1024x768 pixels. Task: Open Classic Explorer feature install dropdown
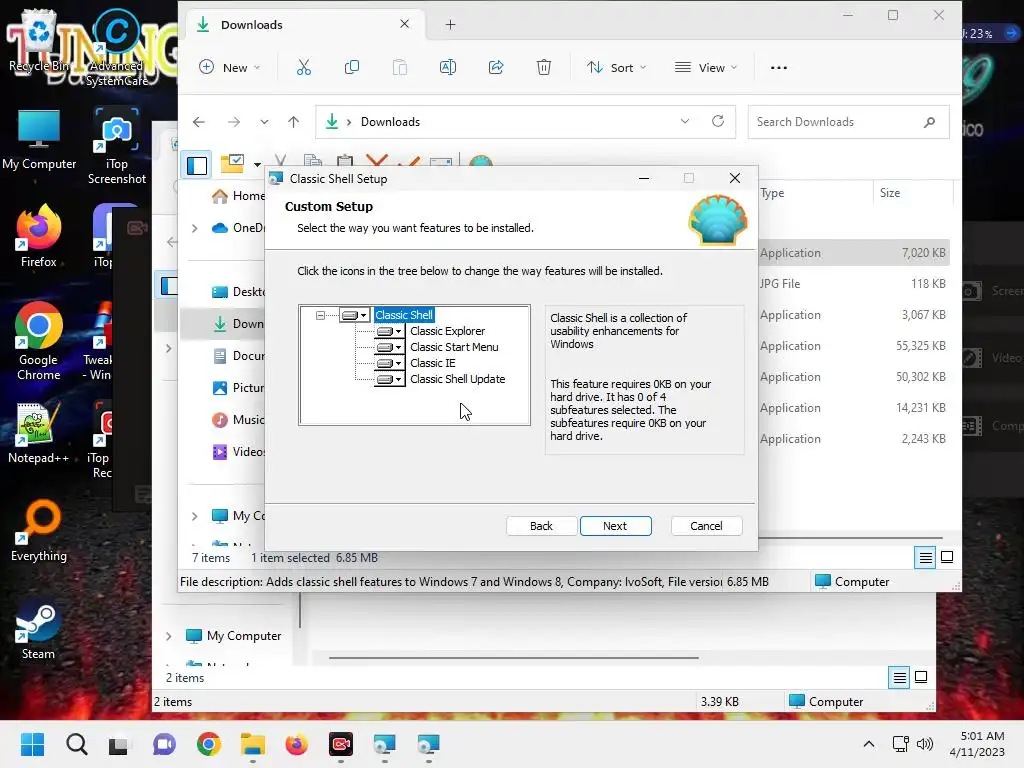(x=389, y=331)
